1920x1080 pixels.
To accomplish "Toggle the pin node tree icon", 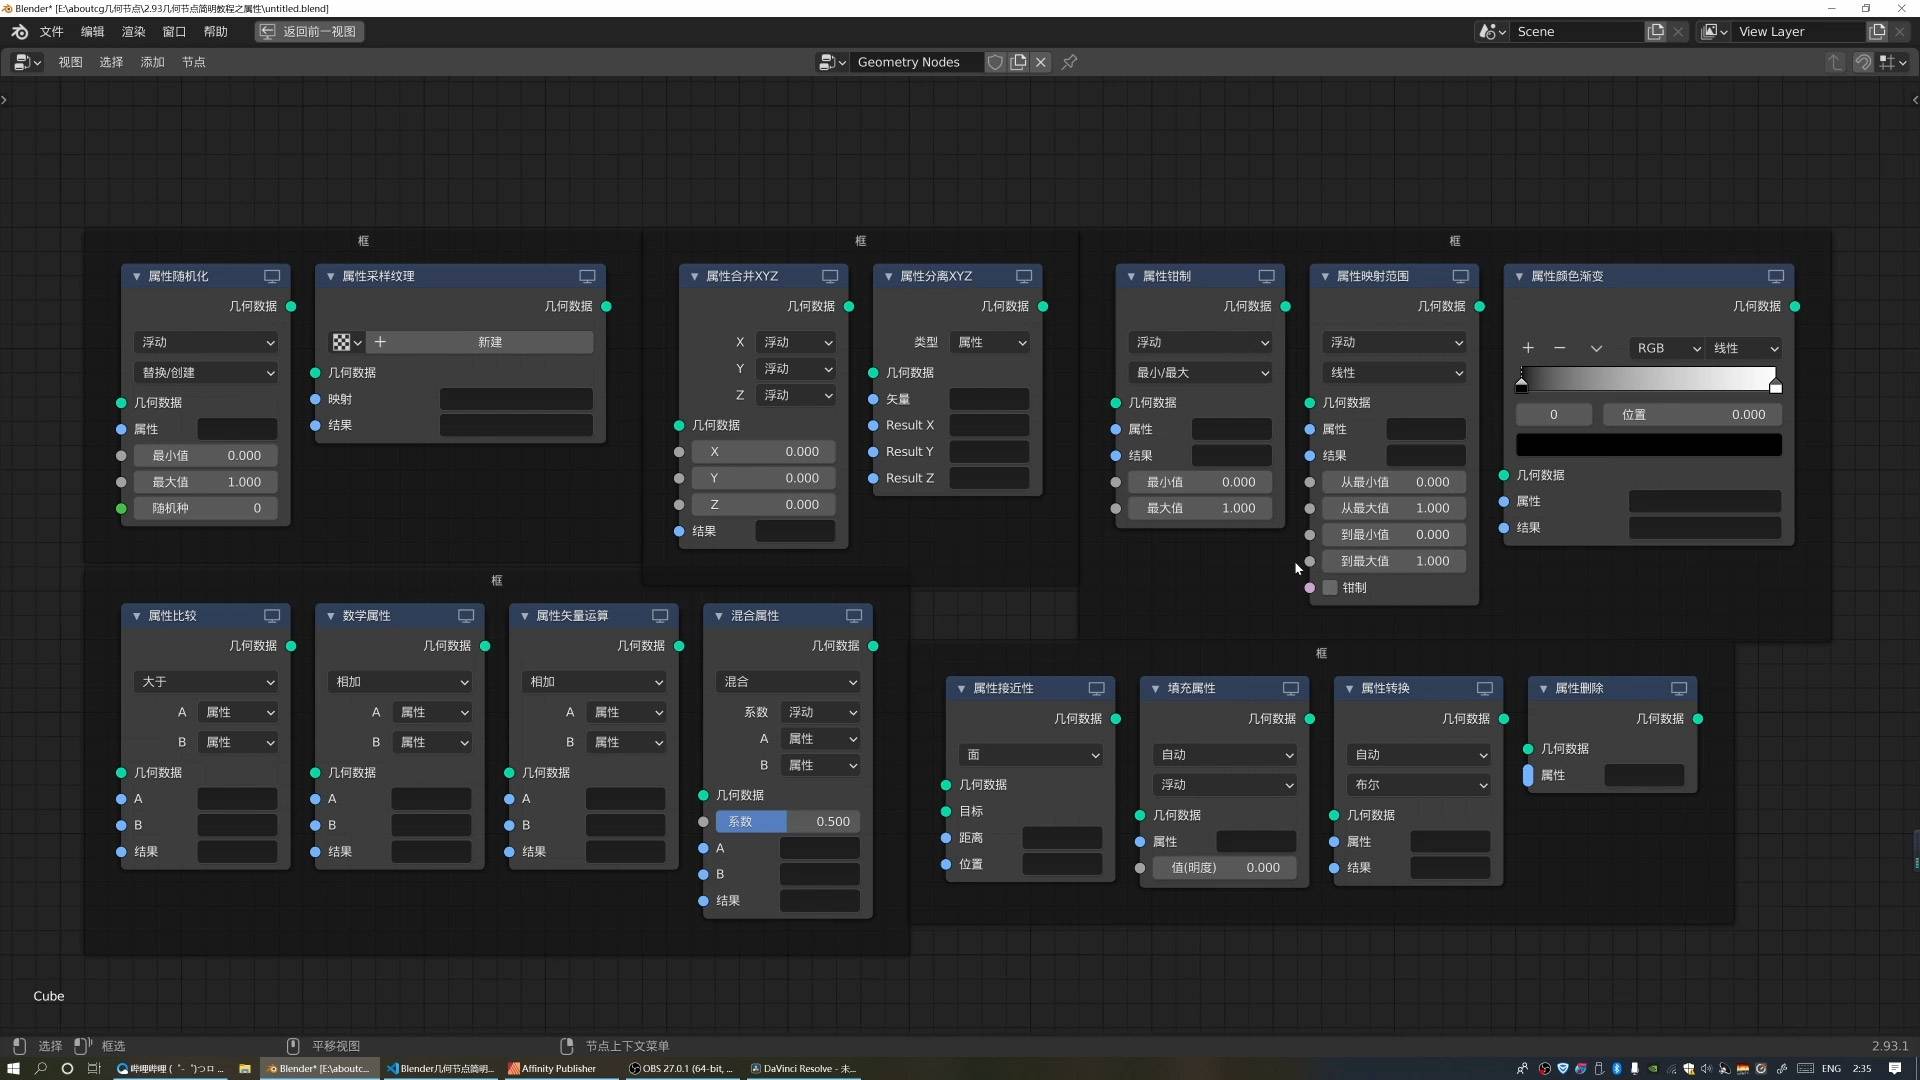I will click(x=1069, y=62).
